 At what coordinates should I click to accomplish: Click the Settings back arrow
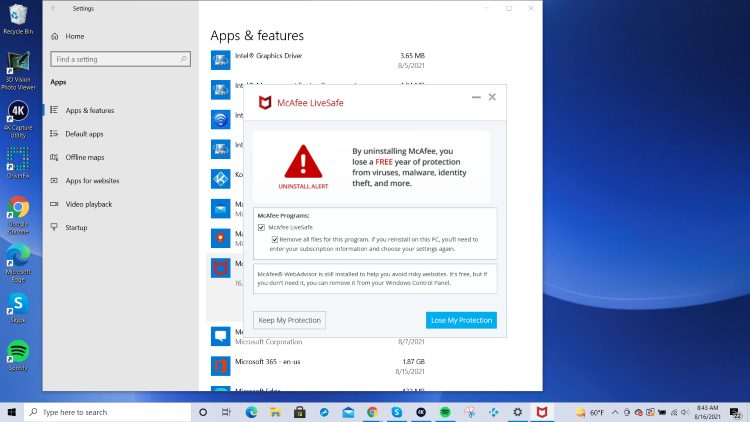tap(54, 8)
